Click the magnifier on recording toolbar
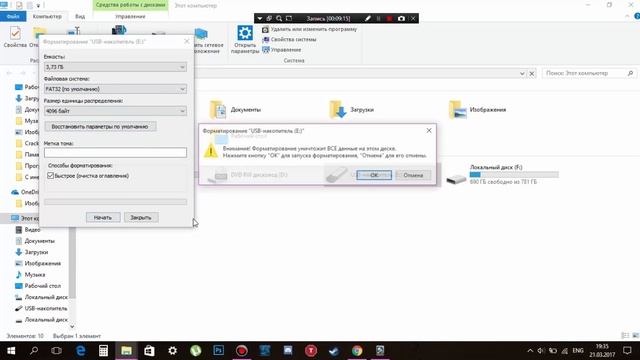This screenshot has height=360, width=640. coord(279,18)
